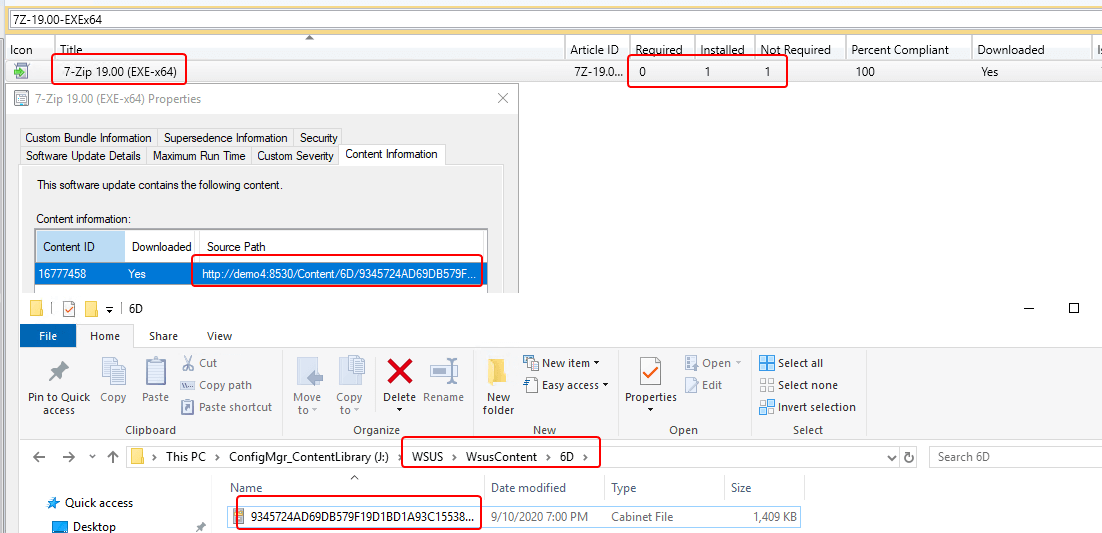Open the Security tab in Properties
The width and height of the screenshot is (1102, 533).
[319, 138]
